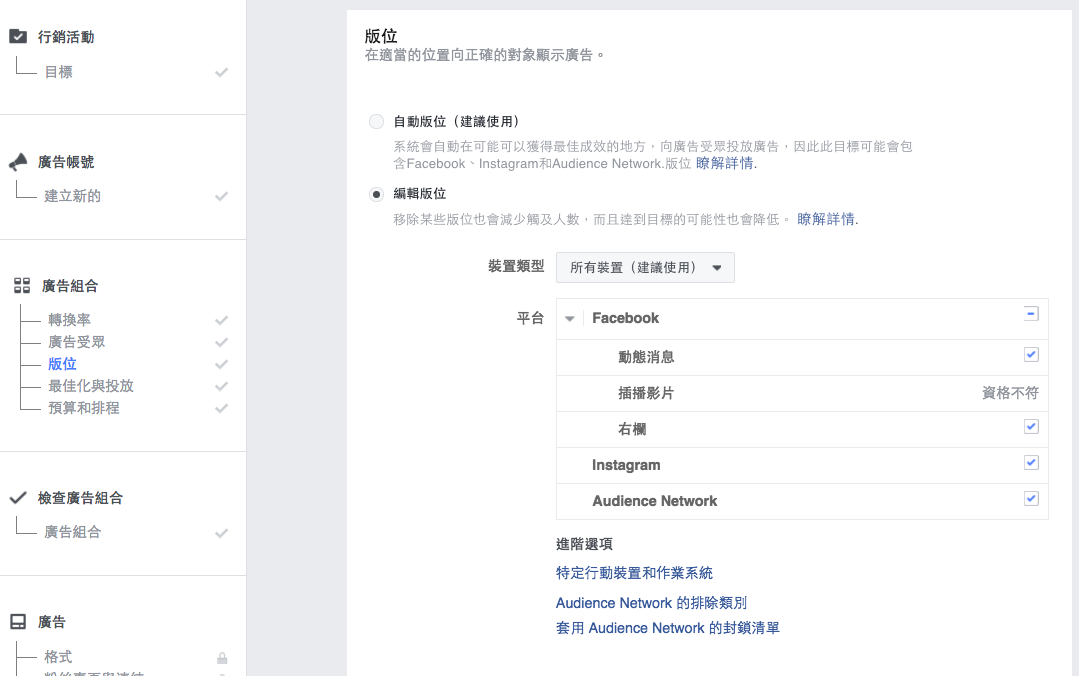The image size is (1079, 676).
Task: Click the 行銷活動 section heading
Action: (66, 37)
